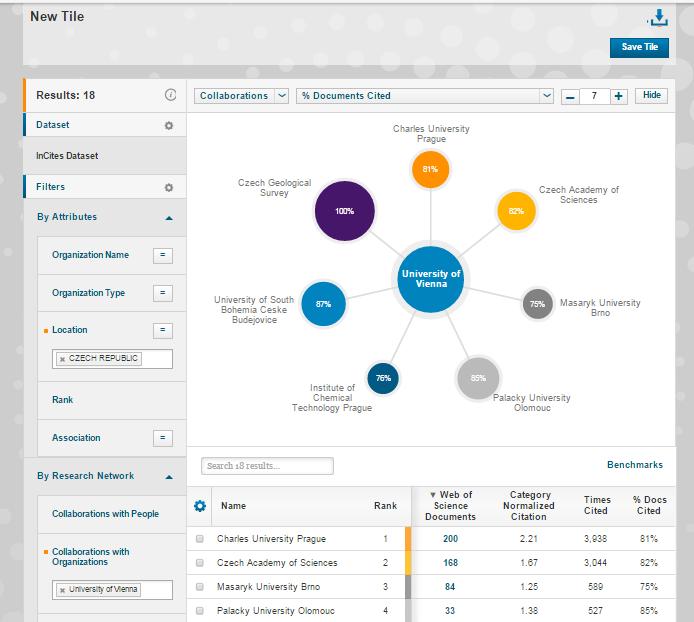Tick the Masaryk University Brno checkbox
The width and height of the screenshot is (694, 622).
(x=200, y=587)
